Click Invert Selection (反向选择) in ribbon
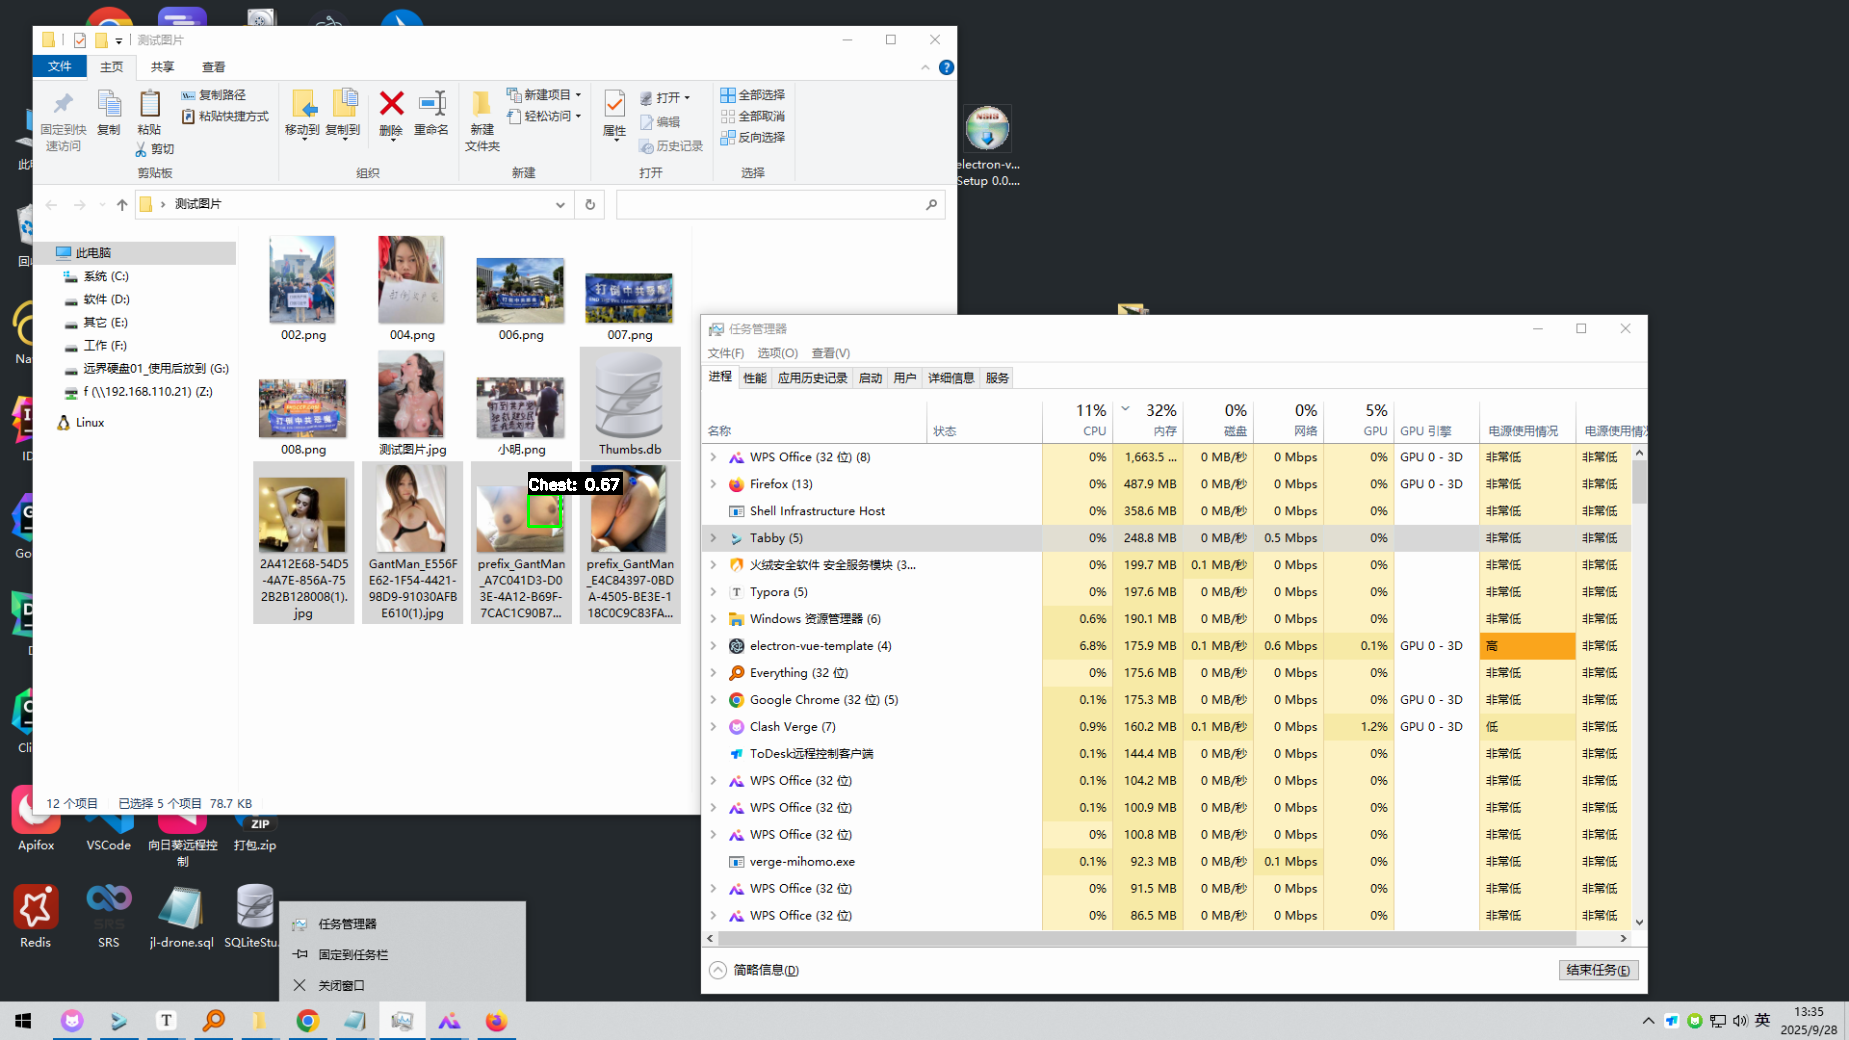The height and width of the screenshot is (1040, 1849). 753,138
